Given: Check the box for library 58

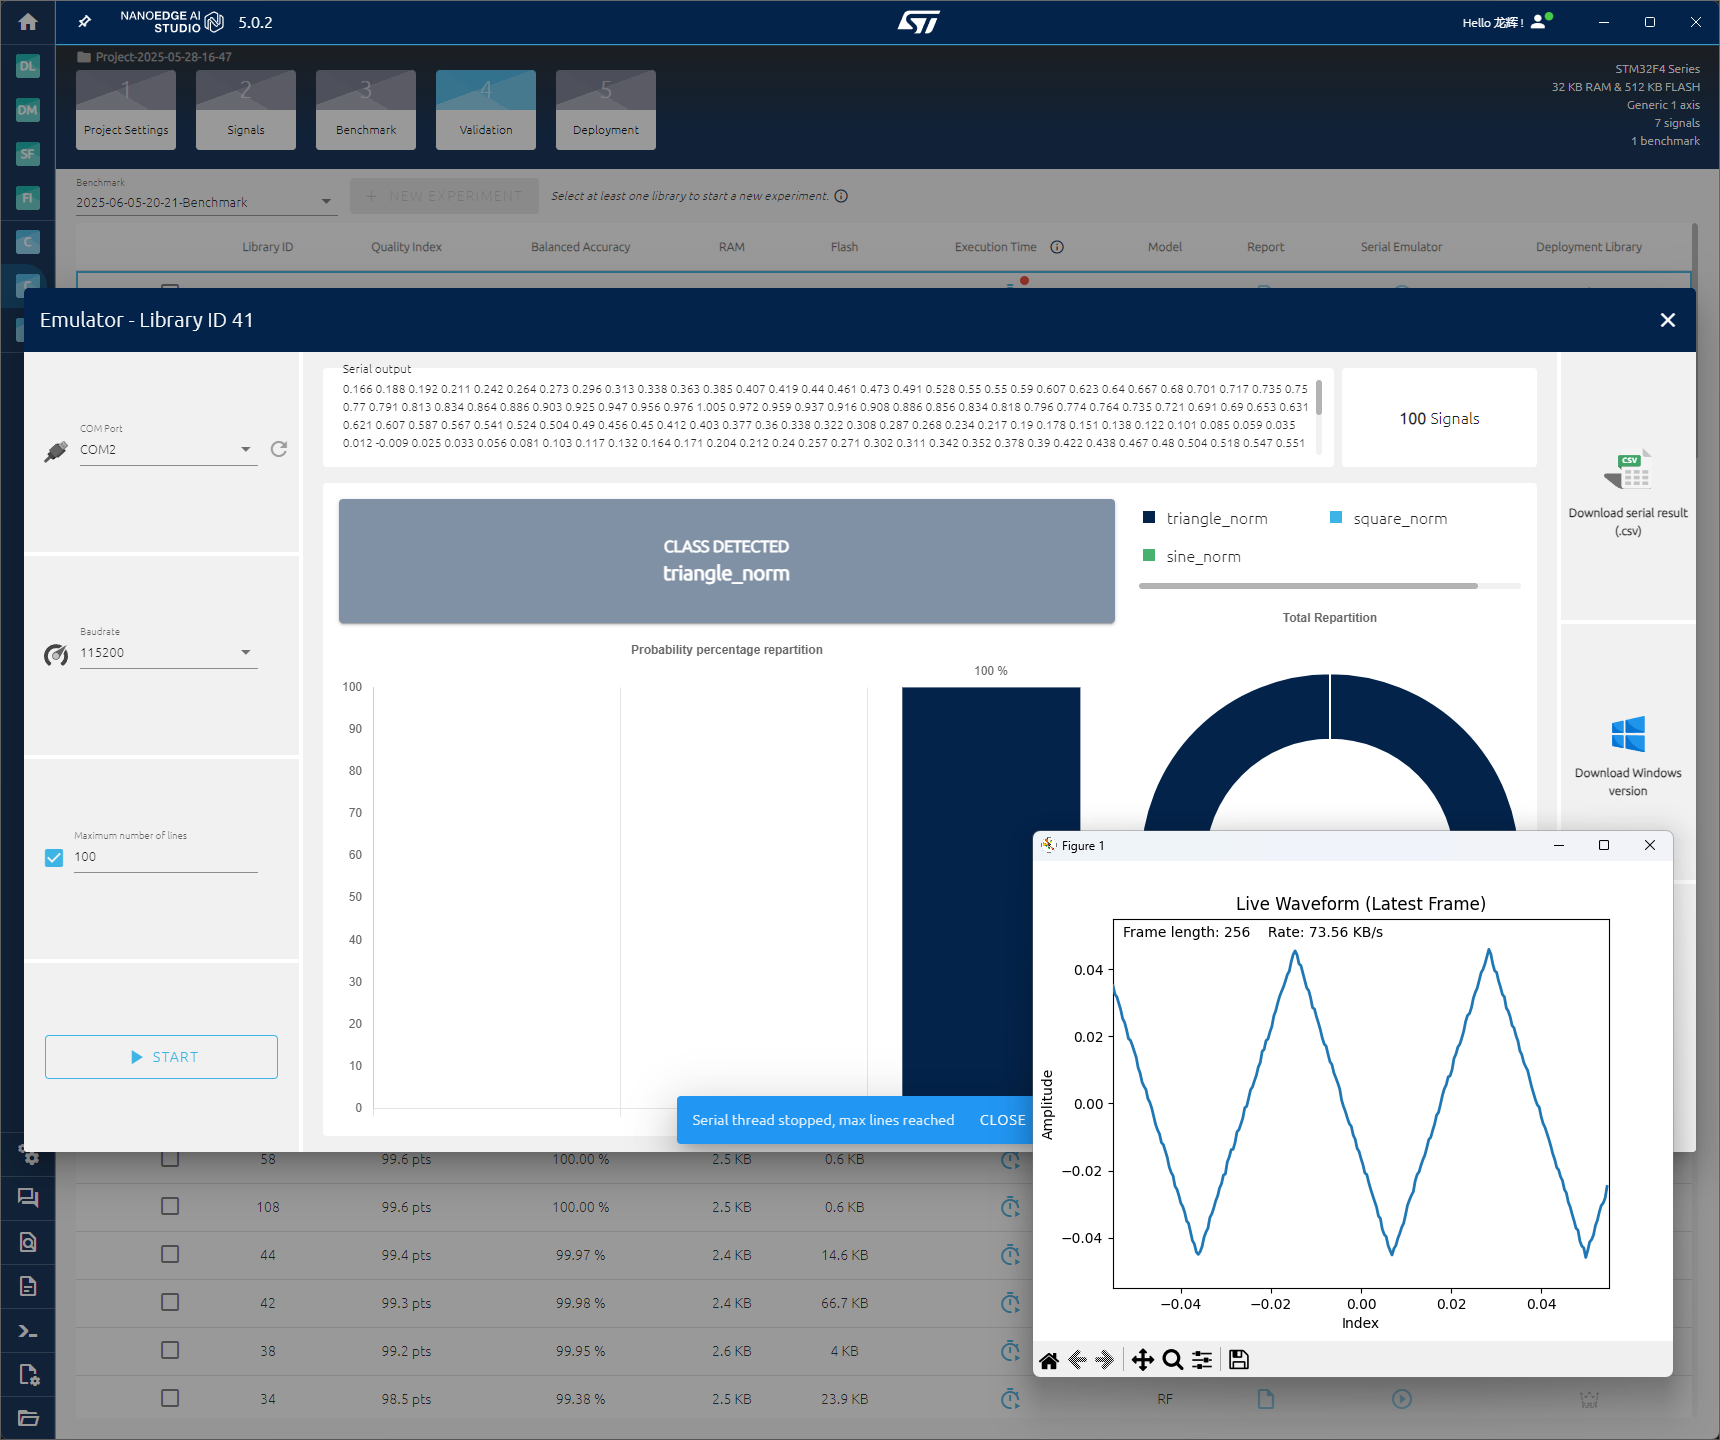Looking at the screenshot, I should click(x=170, y=1158).
